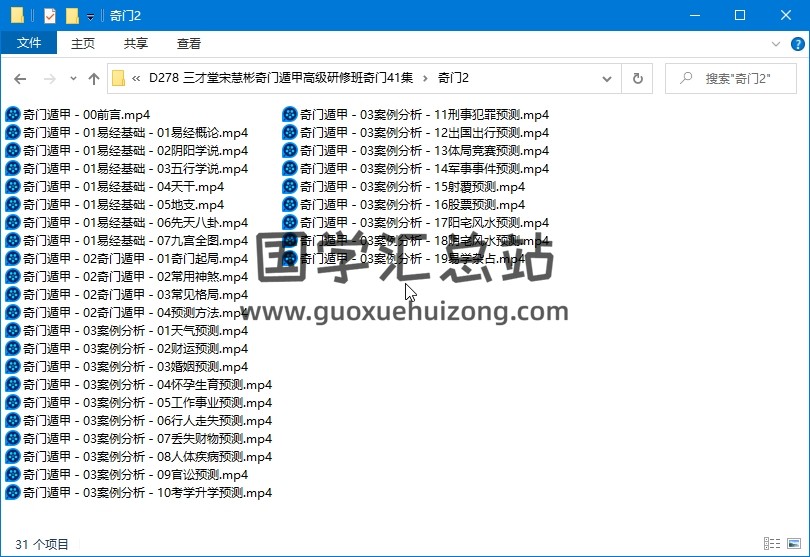The width and height of the screenshot is (810, 557).
Task: Click the window folder icon in title bar
Action: [x=17, y=16]
